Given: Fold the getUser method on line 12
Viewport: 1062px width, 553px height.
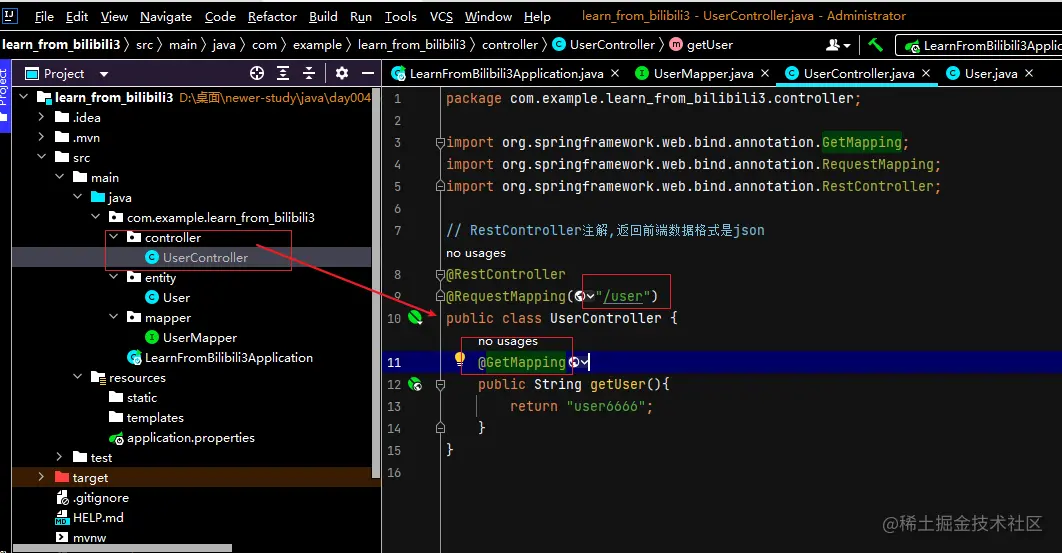Looking at the screenshot, I should [x=440, y=384].
